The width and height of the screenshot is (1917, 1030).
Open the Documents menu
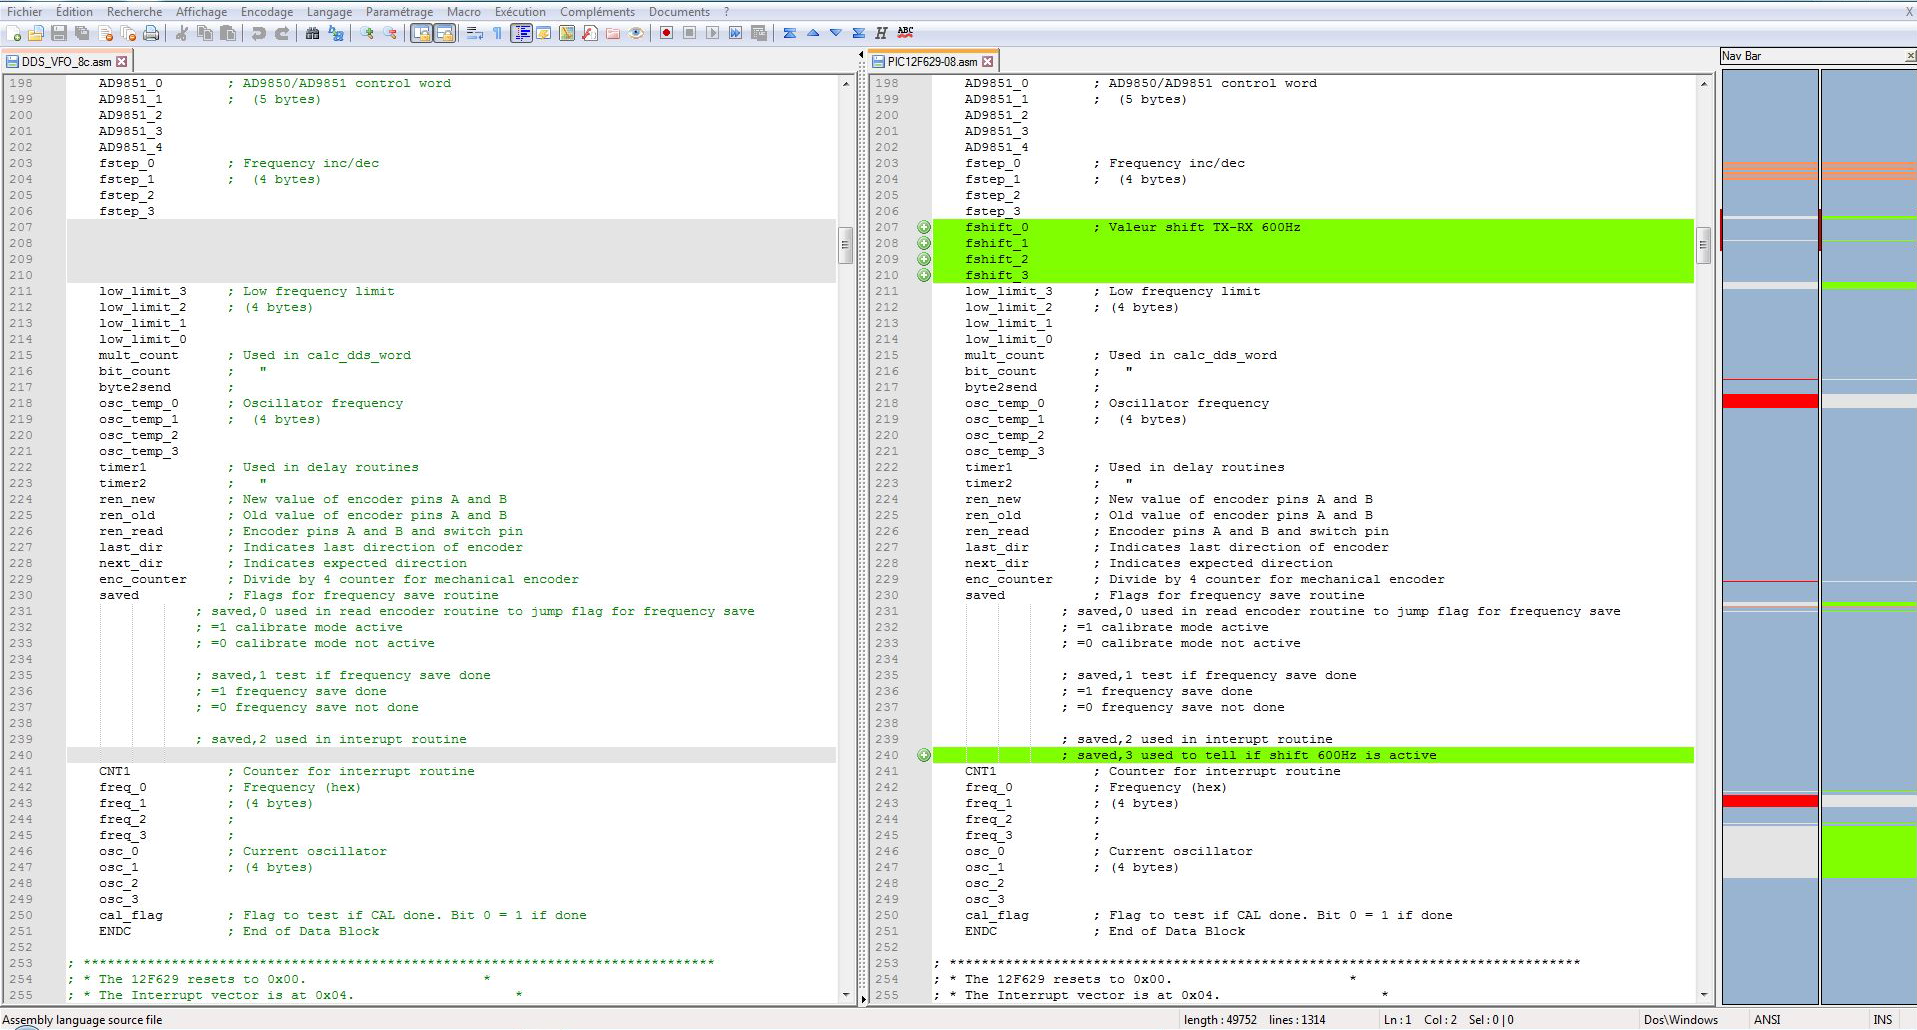click(x=679, y=12)
